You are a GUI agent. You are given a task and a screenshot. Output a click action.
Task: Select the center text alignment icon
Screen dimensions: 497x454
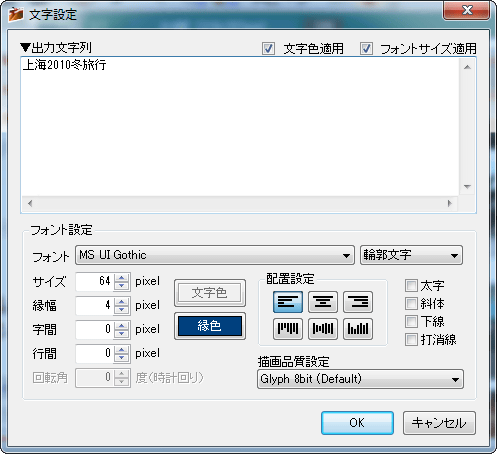pos(323,302)
